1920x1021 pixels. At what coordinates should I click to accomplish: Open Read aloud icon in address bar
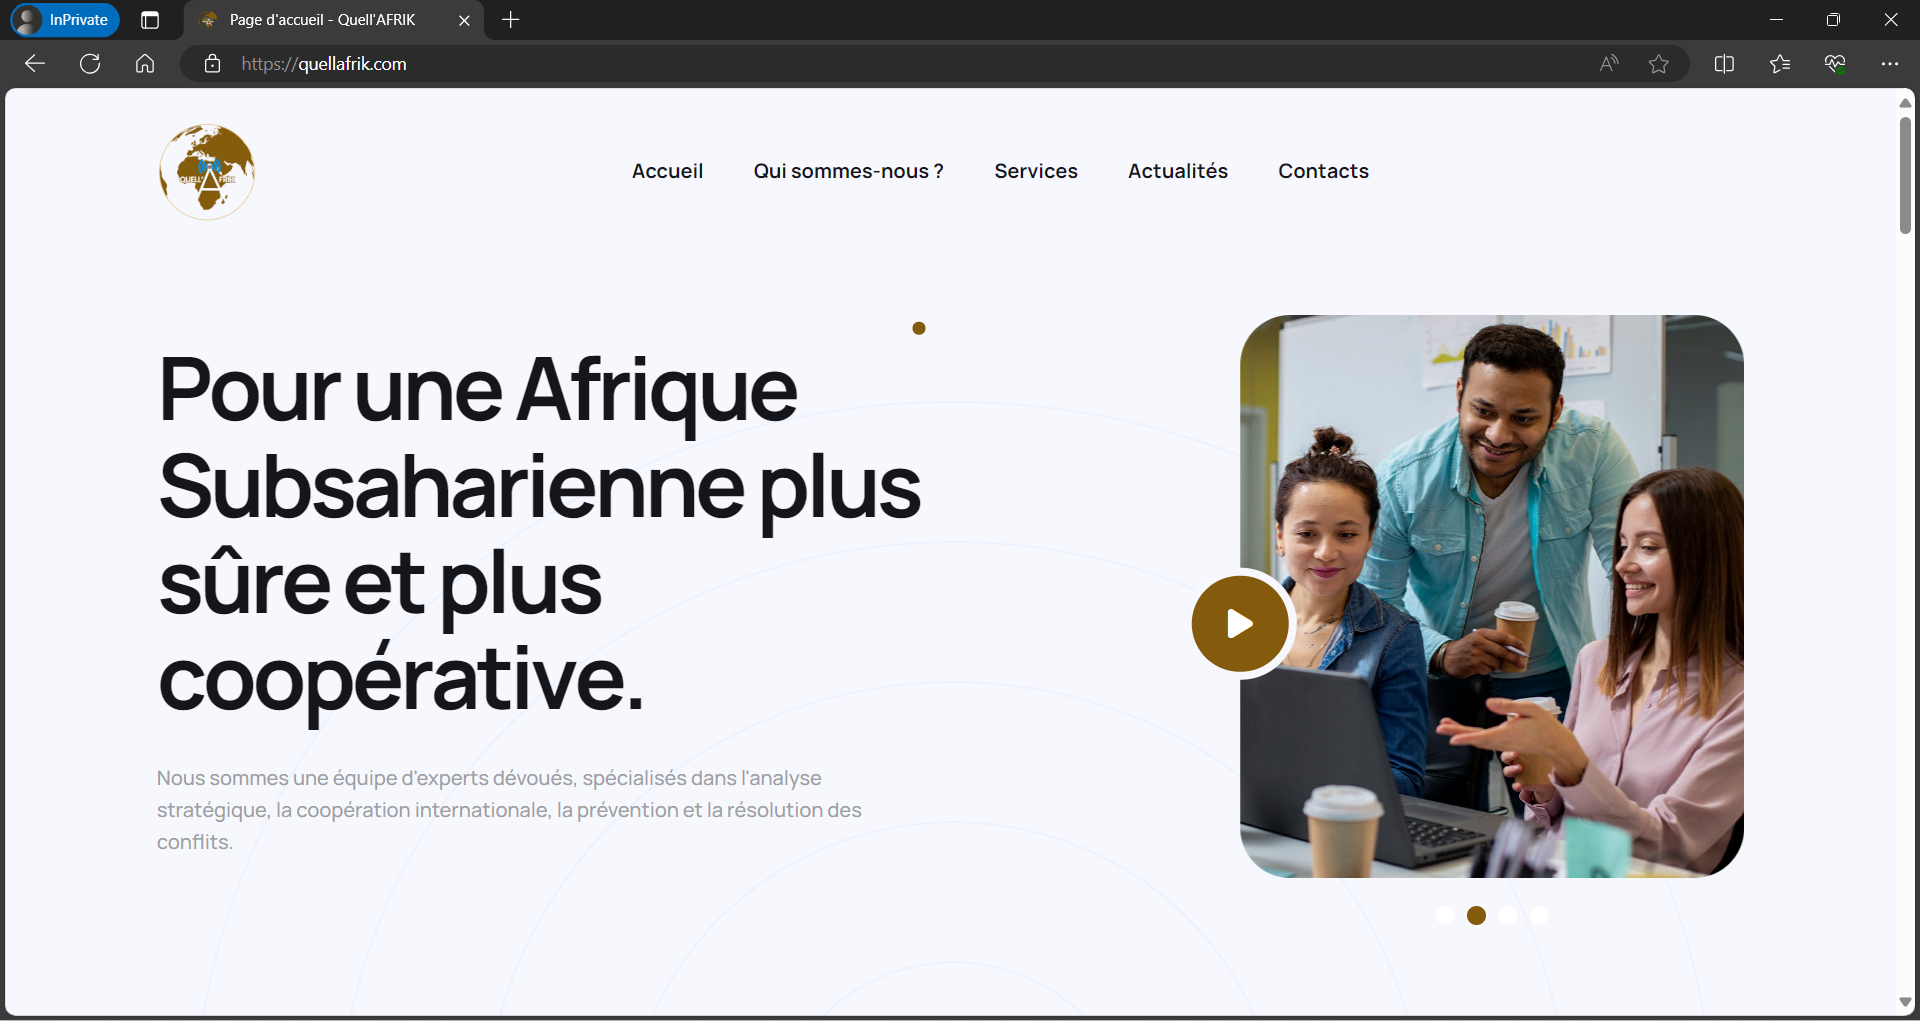1609,64
